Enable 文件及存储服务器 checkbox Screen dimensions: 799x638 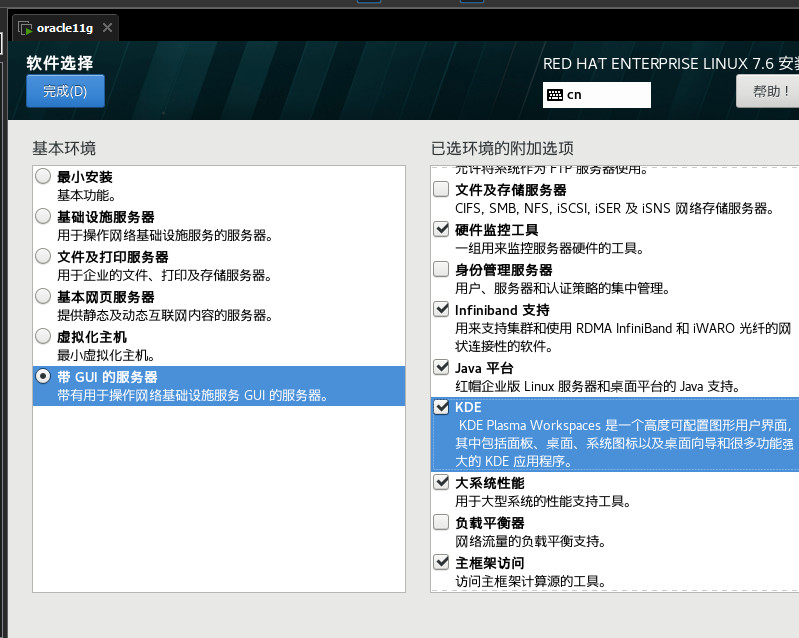441,189
